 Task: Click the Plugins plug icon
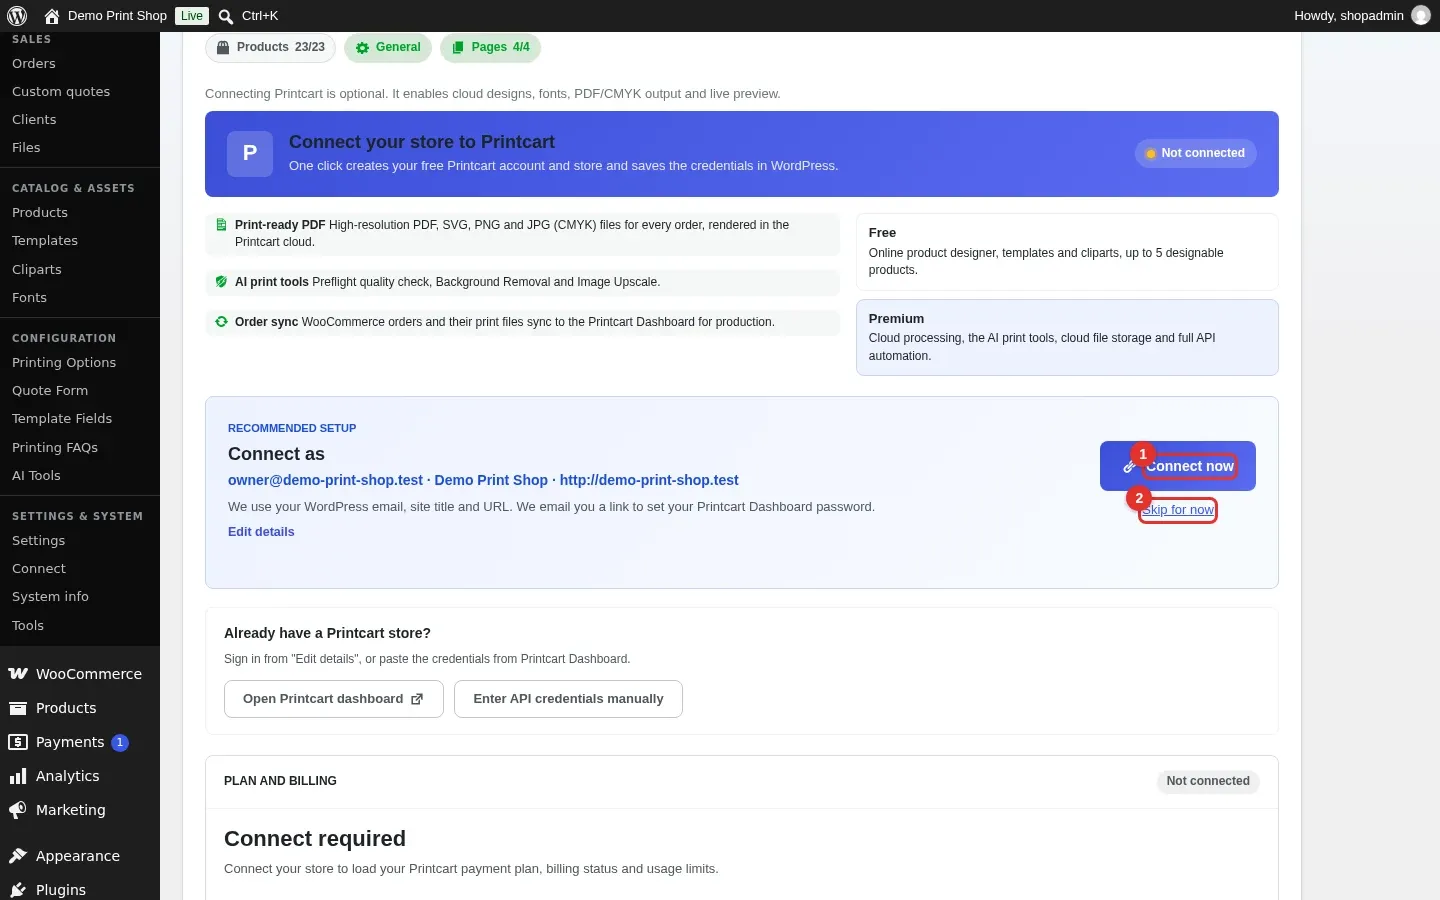pyautogui.click(x=17, y=890)
